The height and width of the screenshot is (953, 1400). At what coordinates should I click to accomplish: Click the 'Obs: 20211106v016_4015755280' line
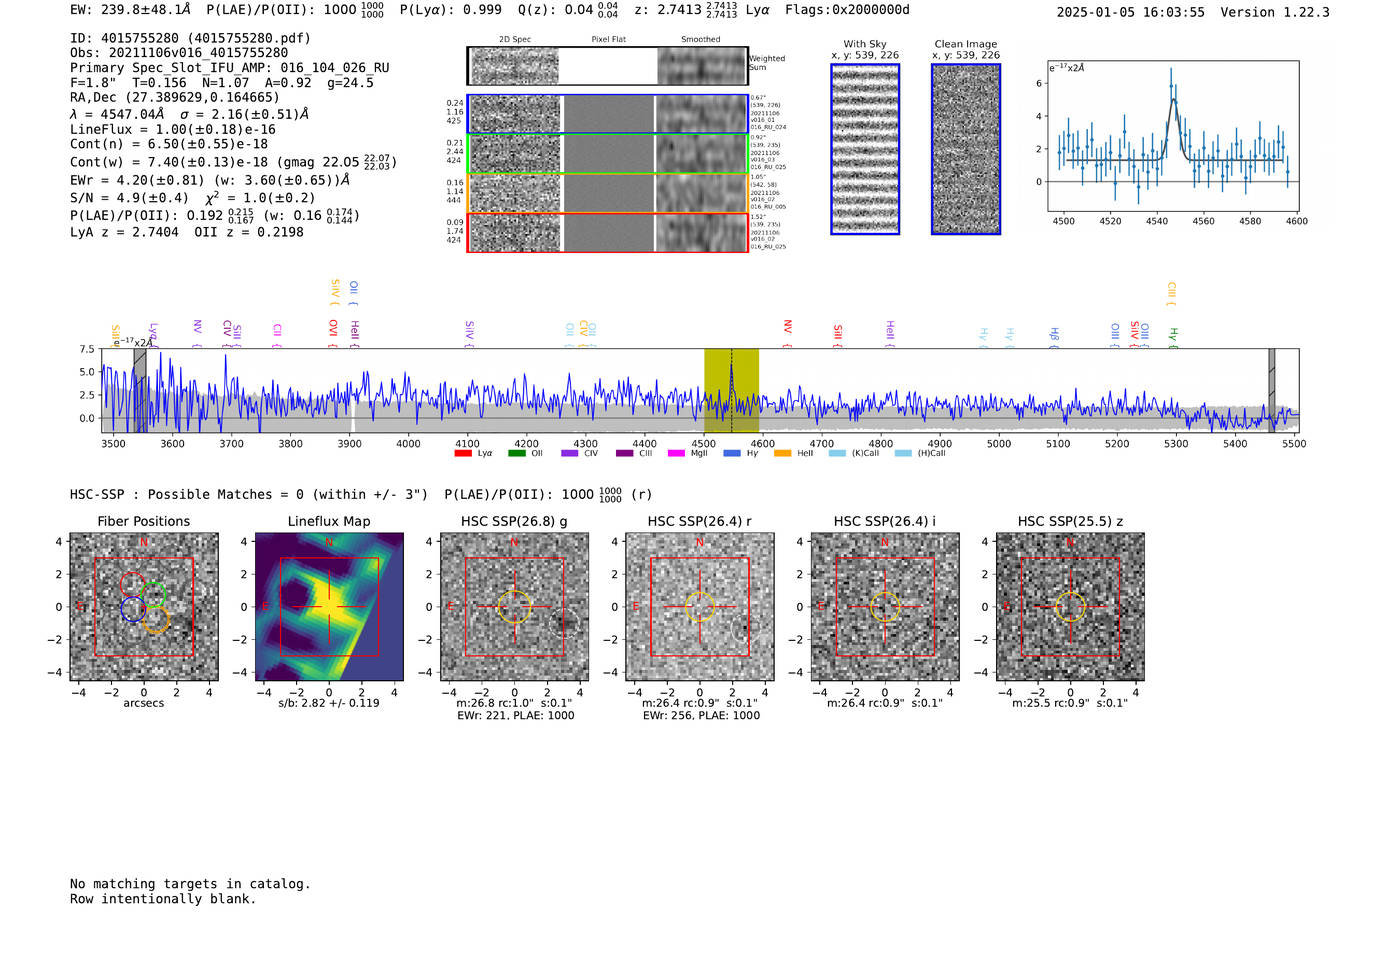pyautogui.click(x=179, y=53)
